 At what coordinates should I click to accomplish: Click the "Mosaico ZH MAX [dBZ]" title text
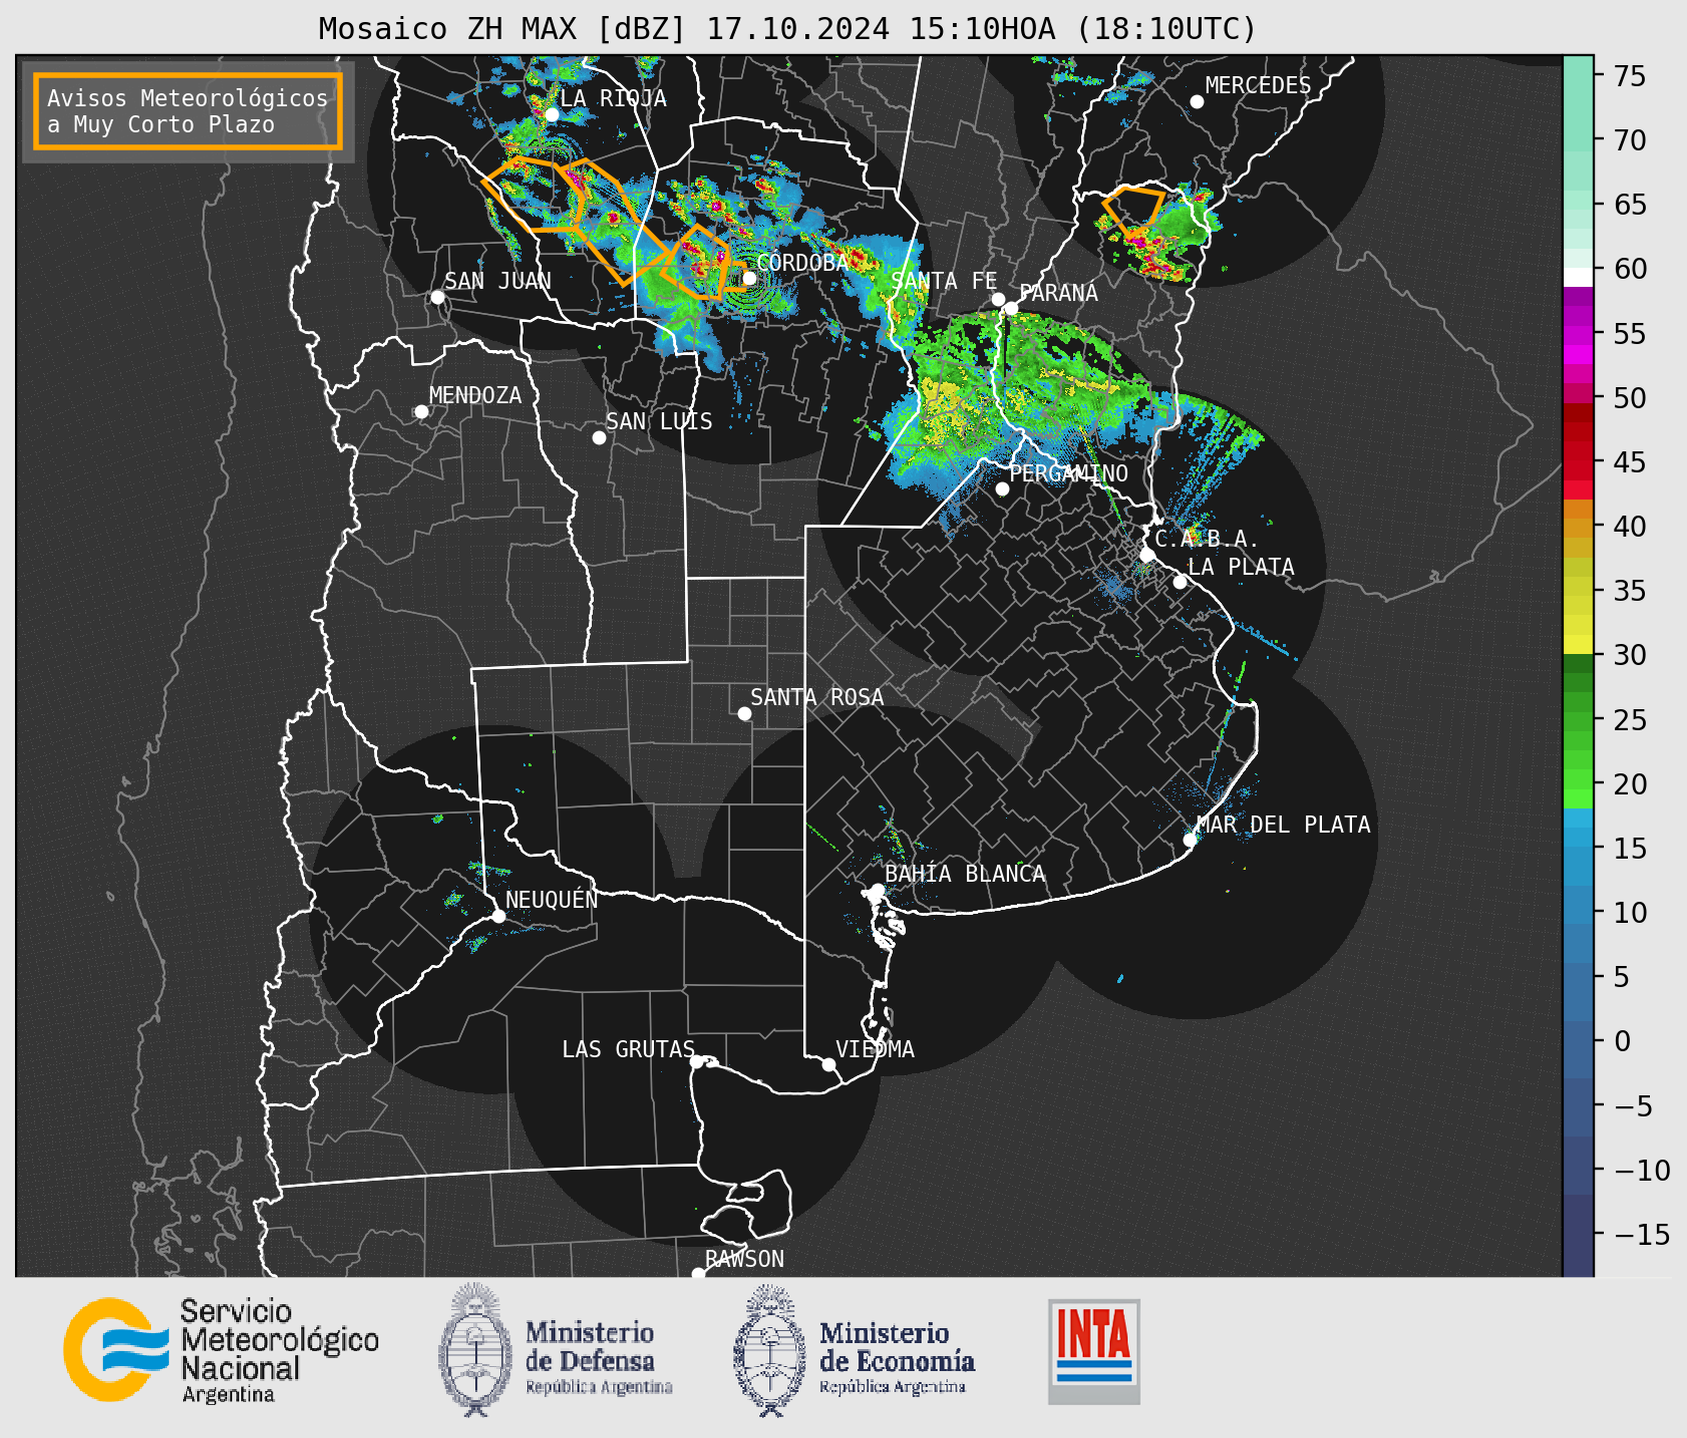503,29
